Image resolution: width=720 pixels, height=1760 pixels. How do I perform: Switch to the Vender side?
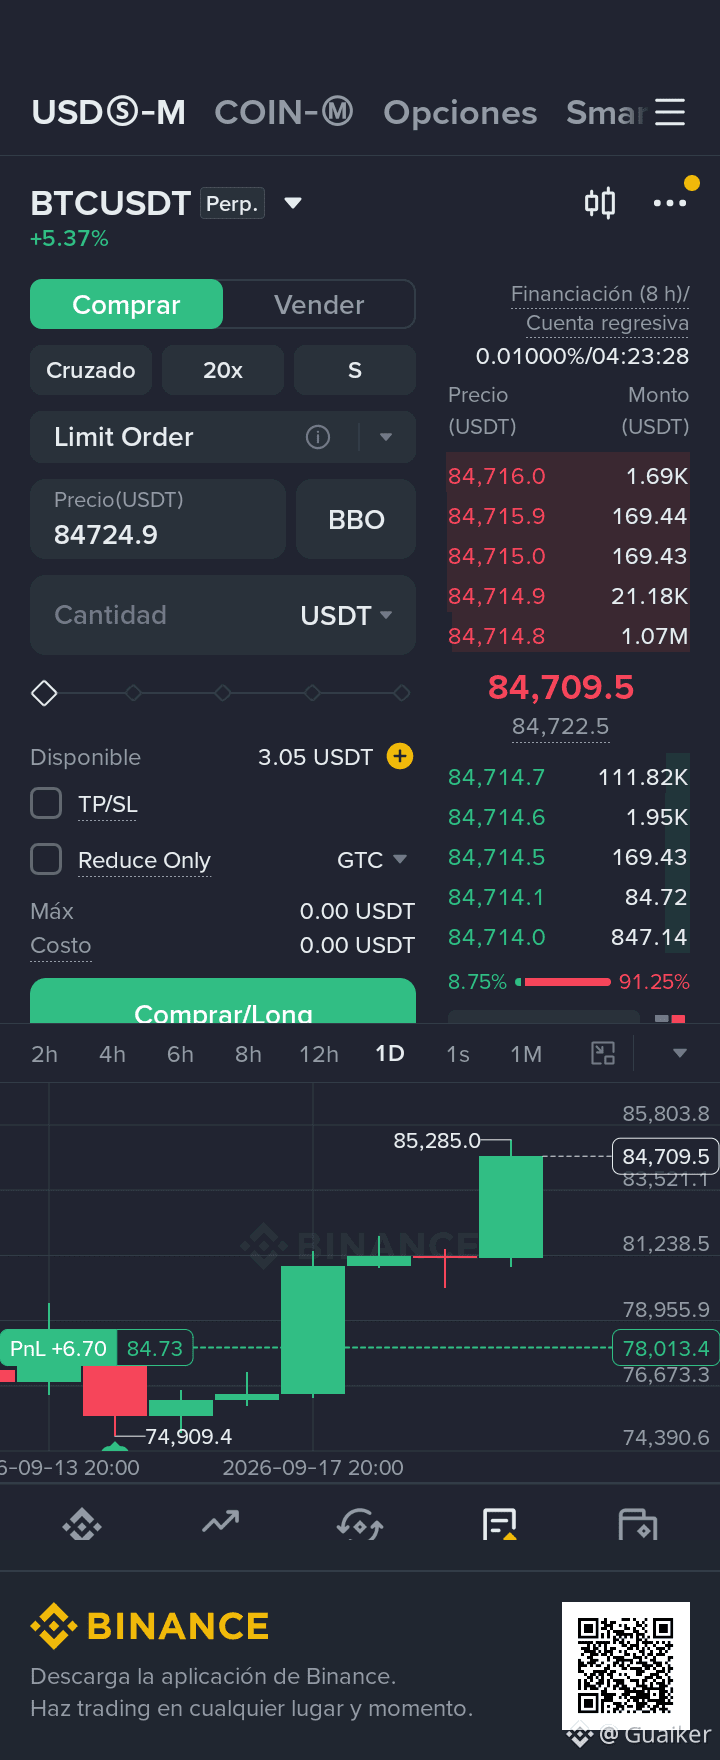319,304
